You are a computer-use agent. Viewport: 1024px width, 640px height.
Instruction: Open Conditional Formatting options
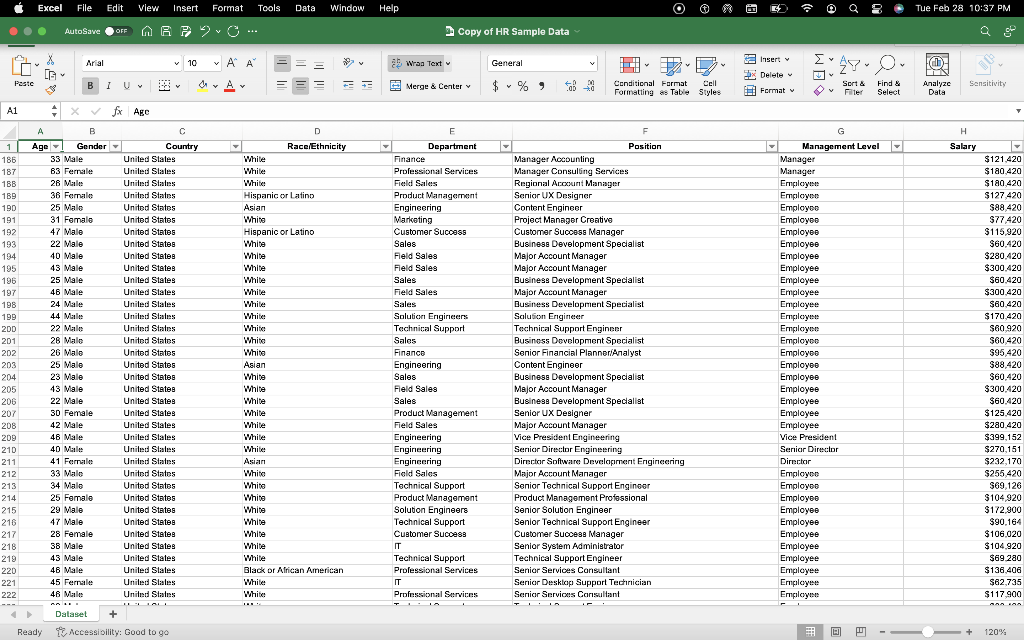(631, 72)
